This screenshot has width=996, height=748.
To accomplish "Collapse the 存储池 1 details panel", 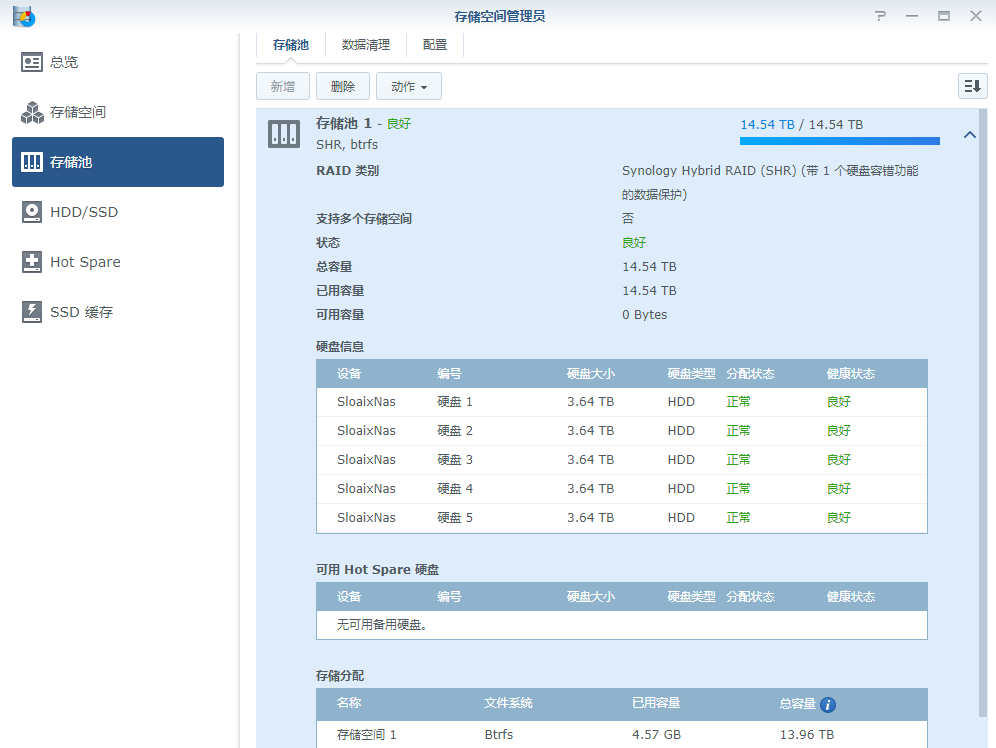I will coord(969,135).
